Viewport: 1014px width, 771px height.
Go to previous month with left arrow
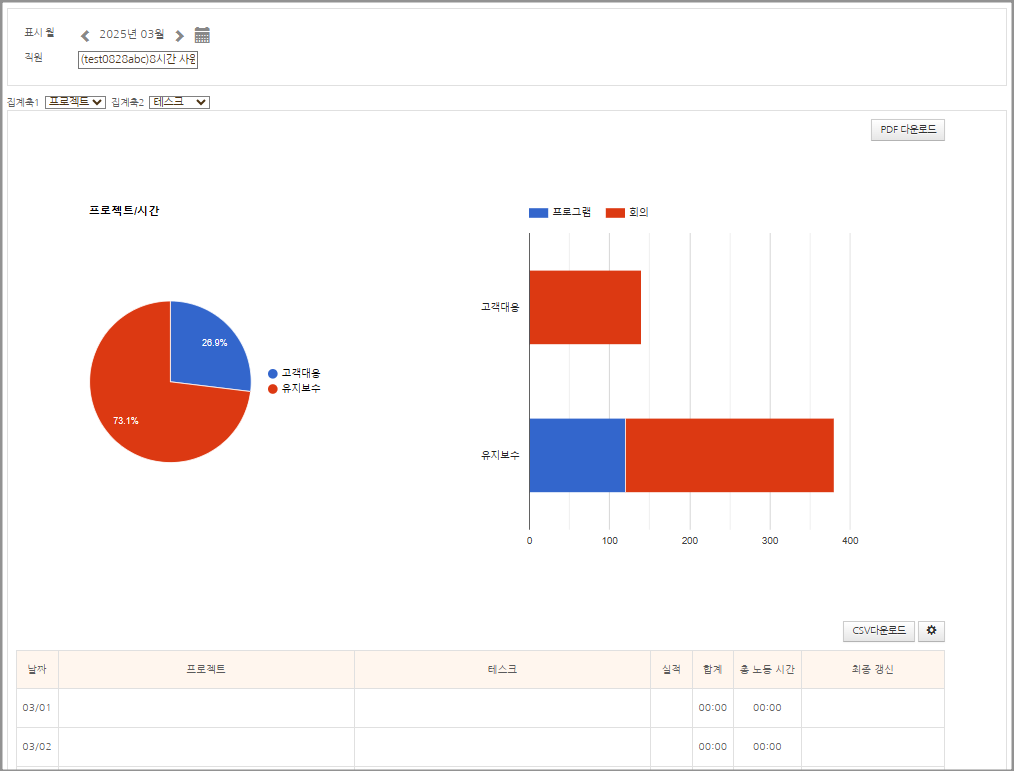[85, 36]
